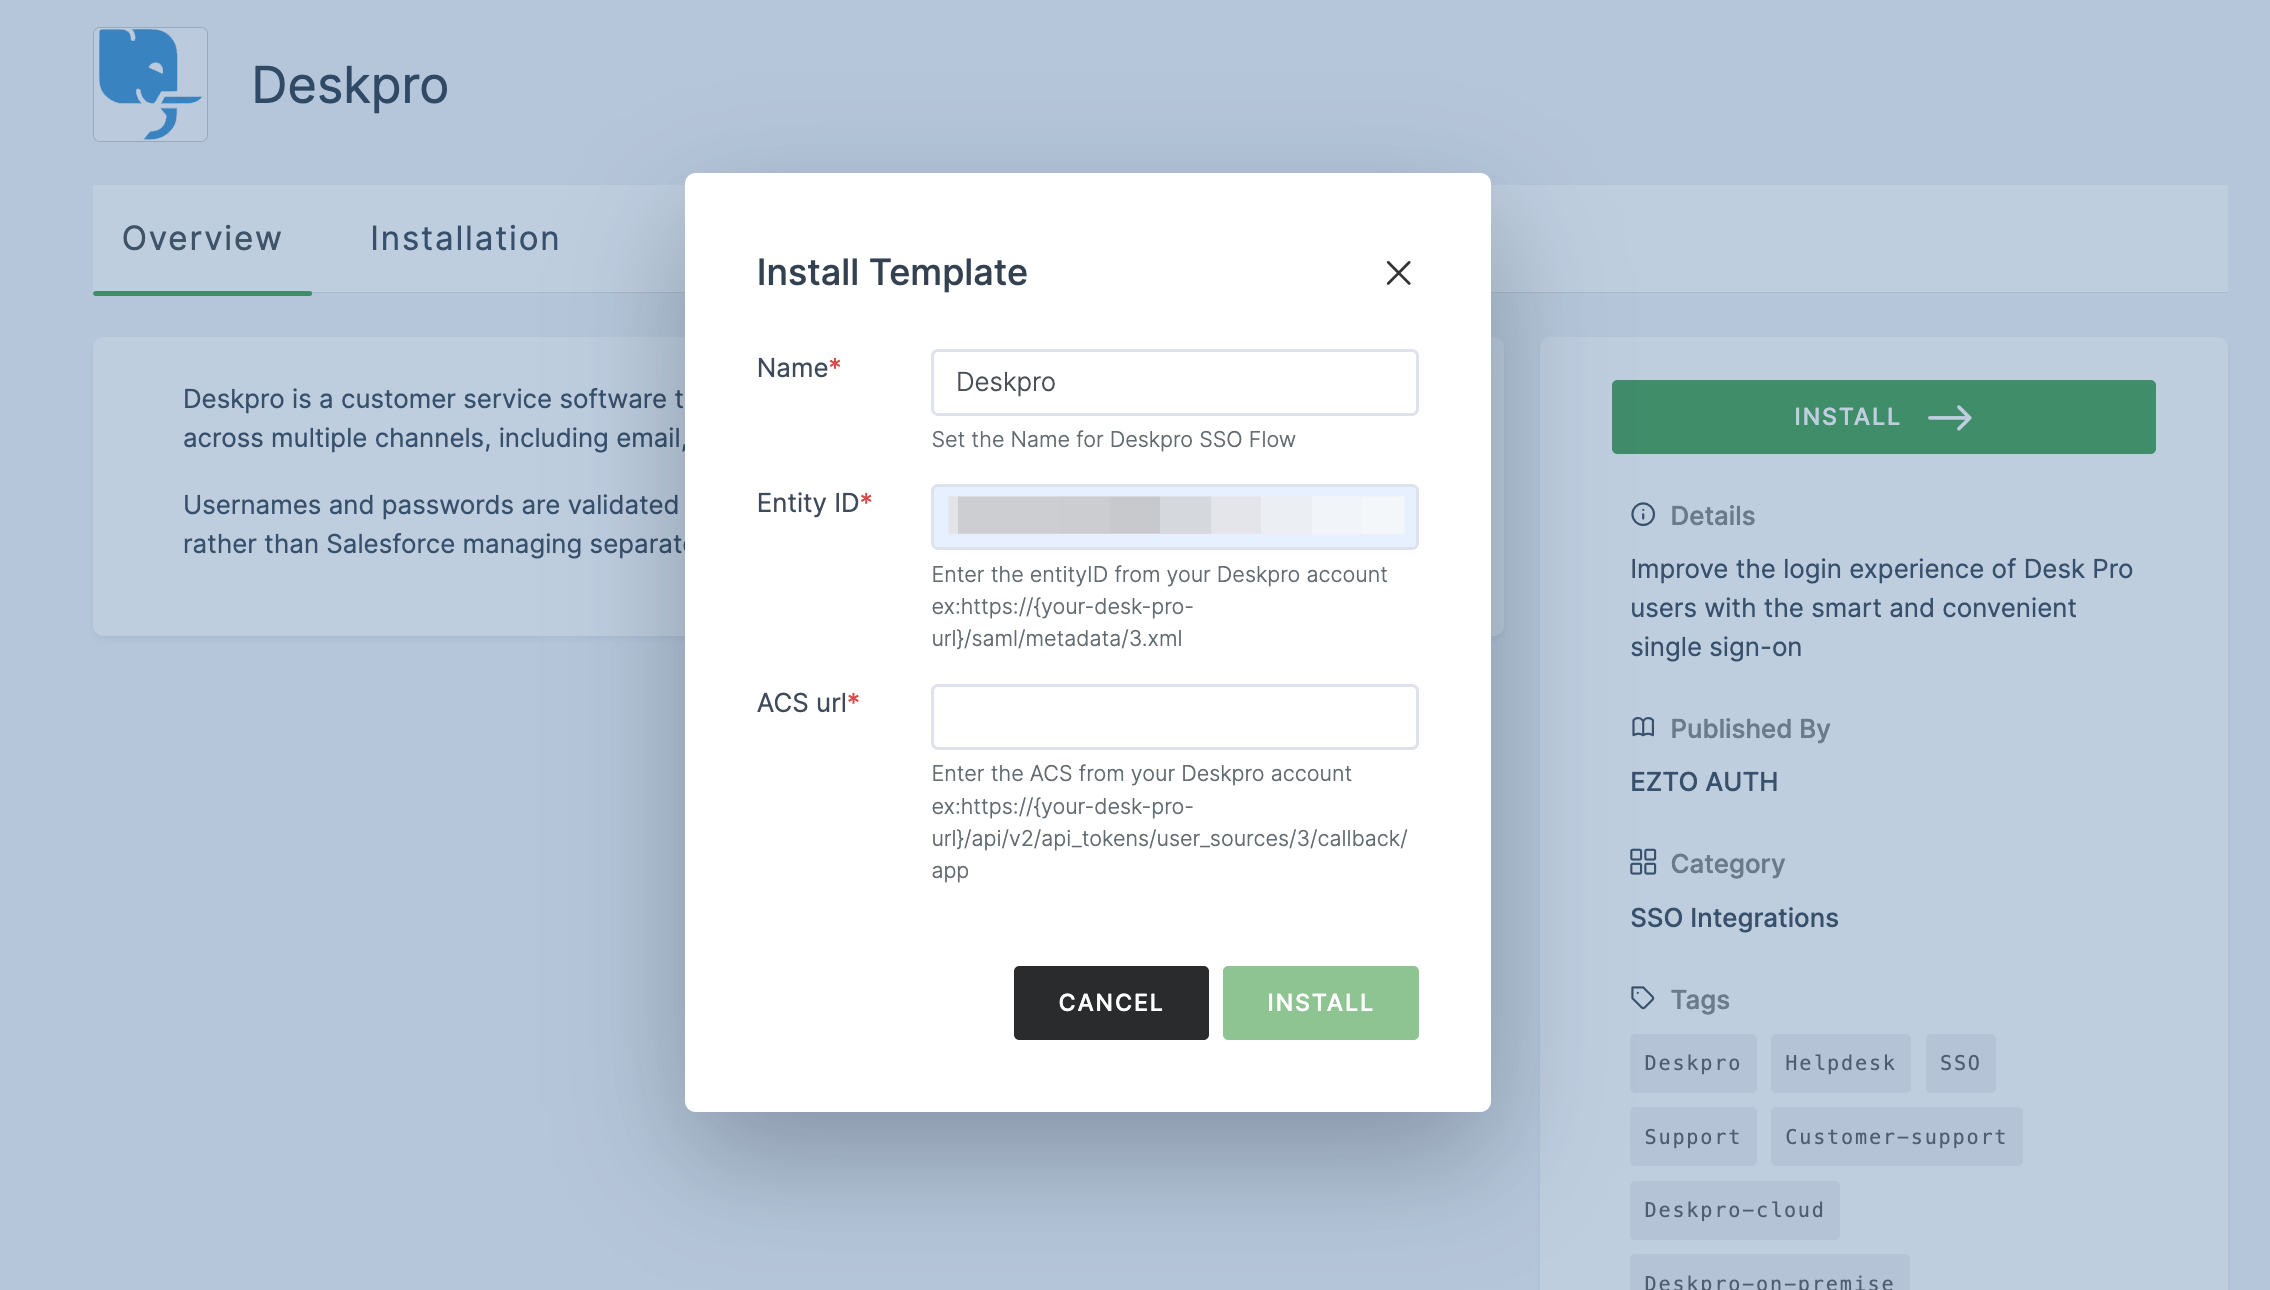2270x1290 pixels.
Task: Click the close dialog X icon
Action: point(1398,271)
